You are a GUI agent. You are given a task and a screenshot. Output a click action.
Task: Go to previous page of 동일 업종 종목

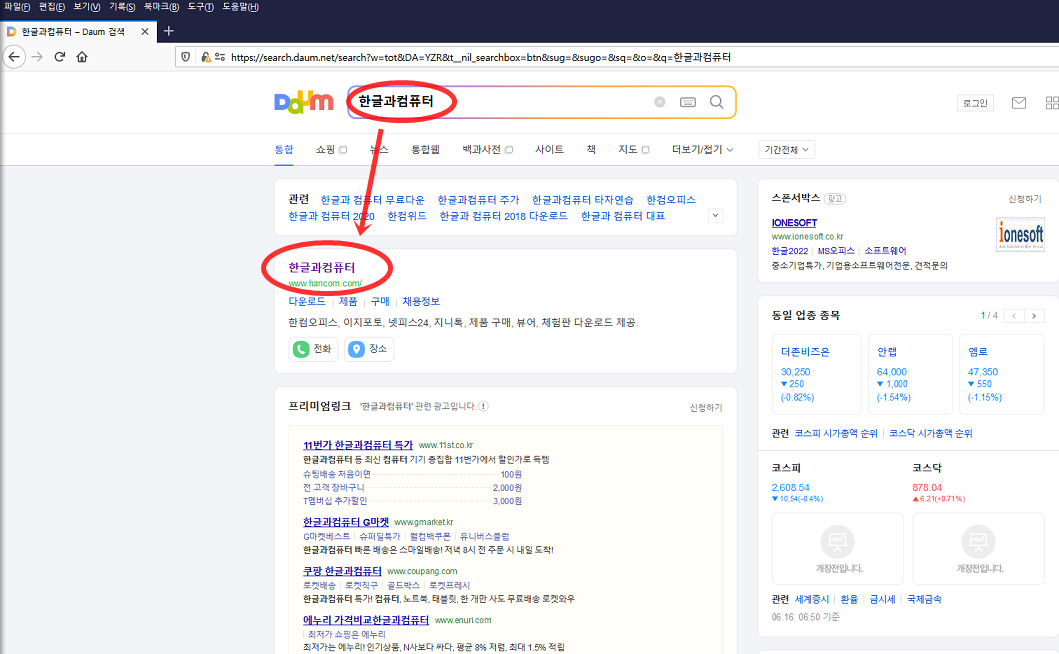(x=1013, y=316)
